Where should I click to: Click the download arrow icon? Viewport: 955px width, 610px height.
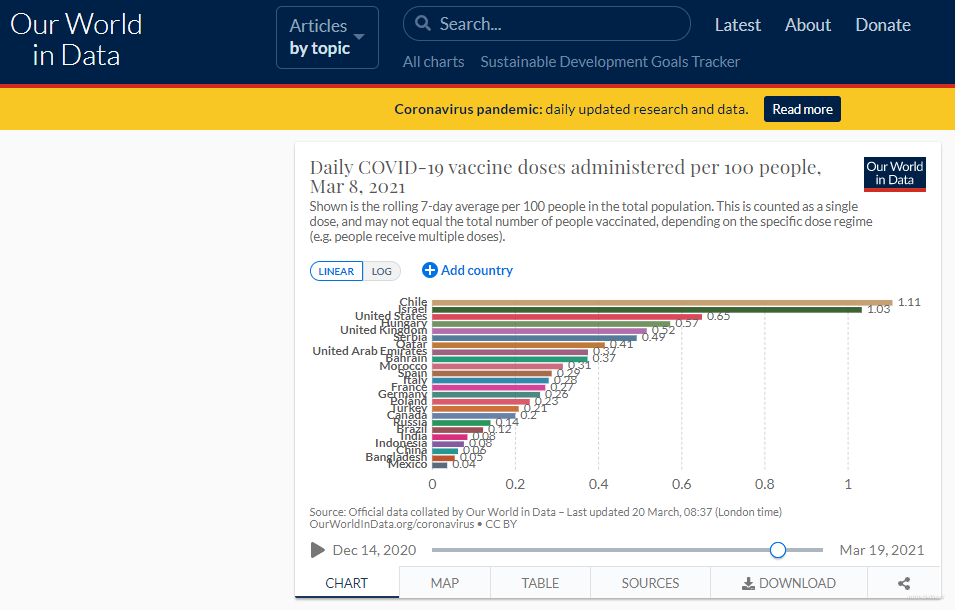pyautogui.click(x=748, y=583)
